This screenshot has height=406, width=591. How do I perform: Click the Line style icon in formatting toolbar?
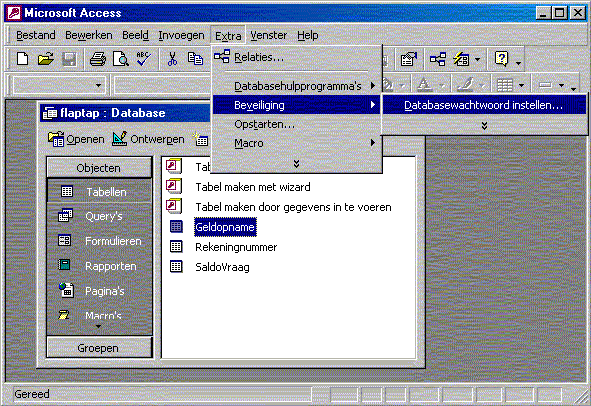(545, 85)
